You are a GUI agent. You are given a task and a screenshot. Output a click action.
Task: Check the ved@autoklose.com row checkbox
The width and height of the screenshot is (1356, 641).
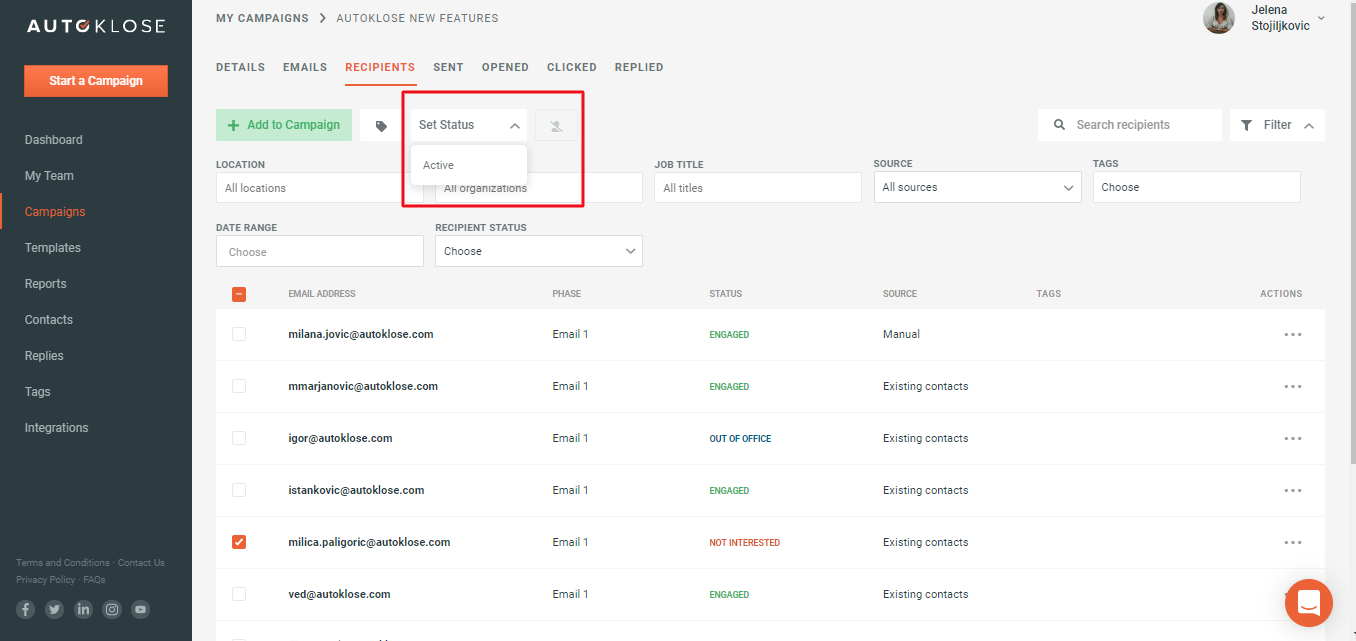pyautogui.click(x=239, y=594)
